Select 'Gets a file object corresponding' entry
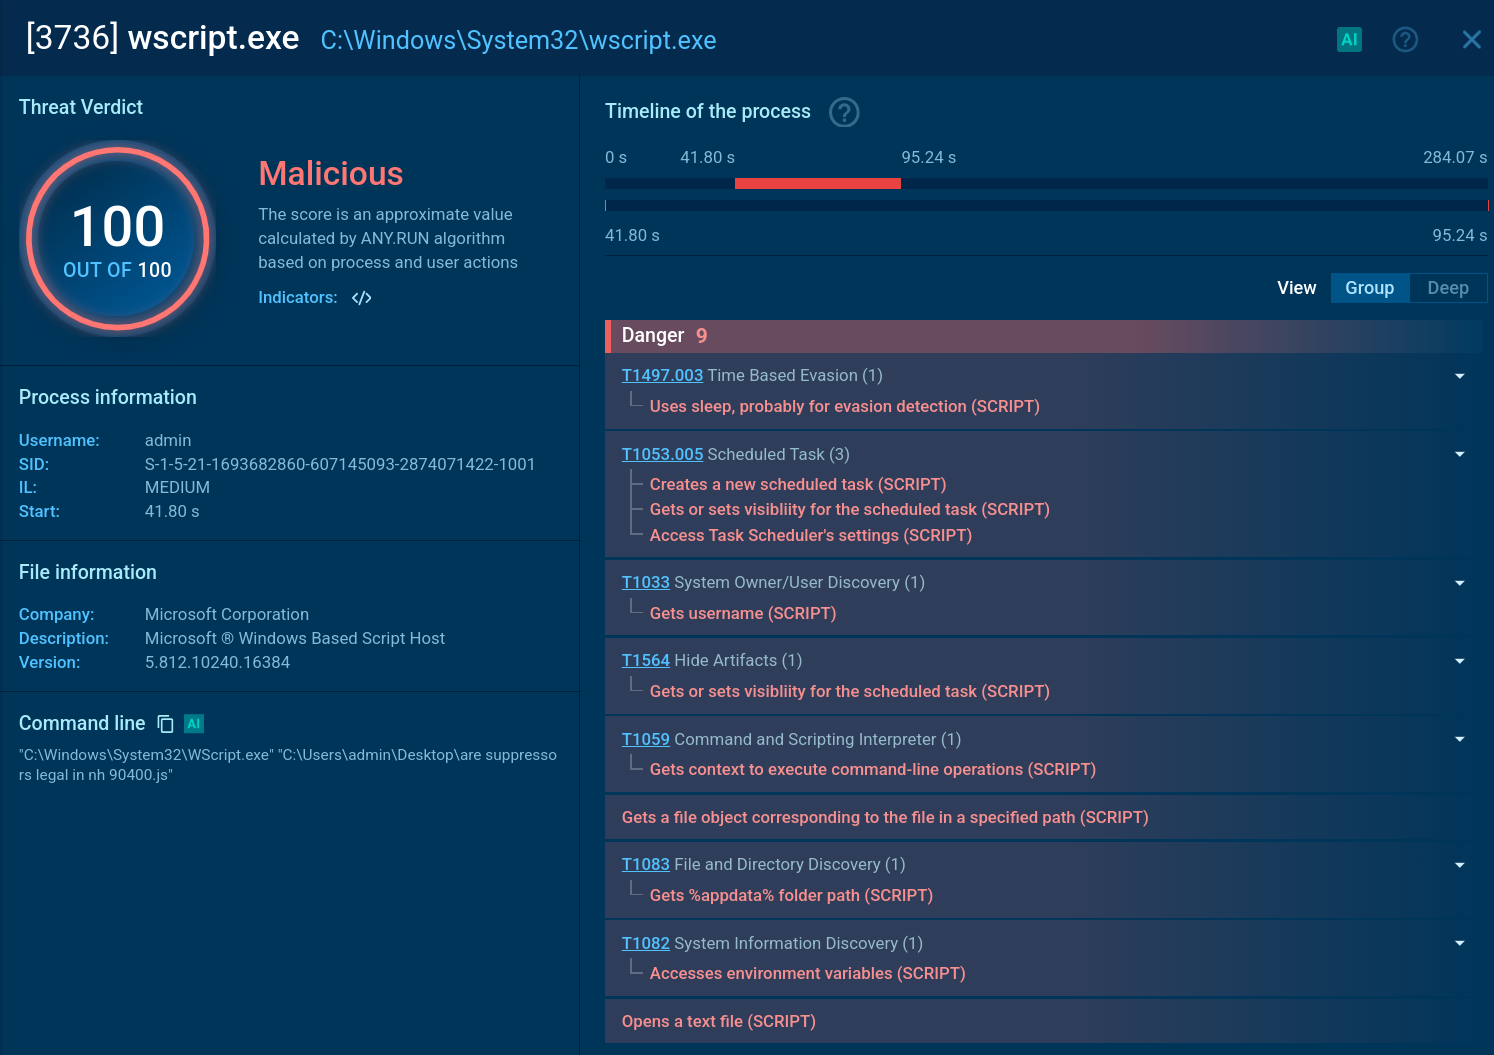Image resolution: width=1494 pixels, height=1055 pixels. point(885,818)
